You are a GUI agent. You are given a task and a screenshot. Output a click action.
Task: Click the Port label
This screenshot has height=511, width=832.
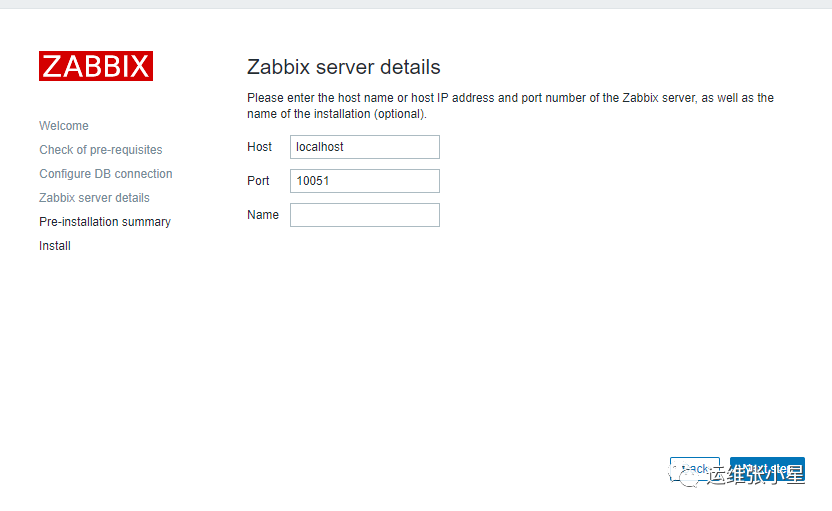(258, 181)
